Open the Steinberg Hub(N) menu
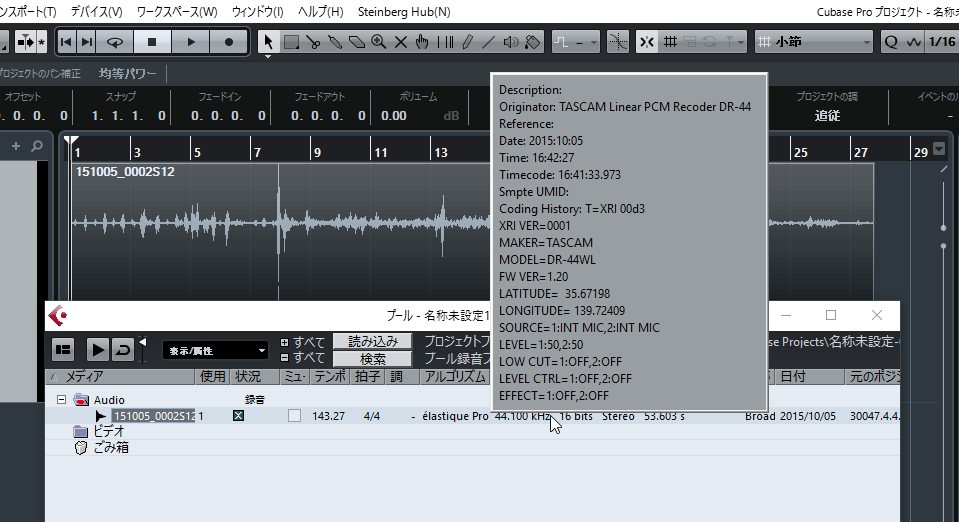Image resolution: width=959 pixels, height=522 pixels. [404, 12]
